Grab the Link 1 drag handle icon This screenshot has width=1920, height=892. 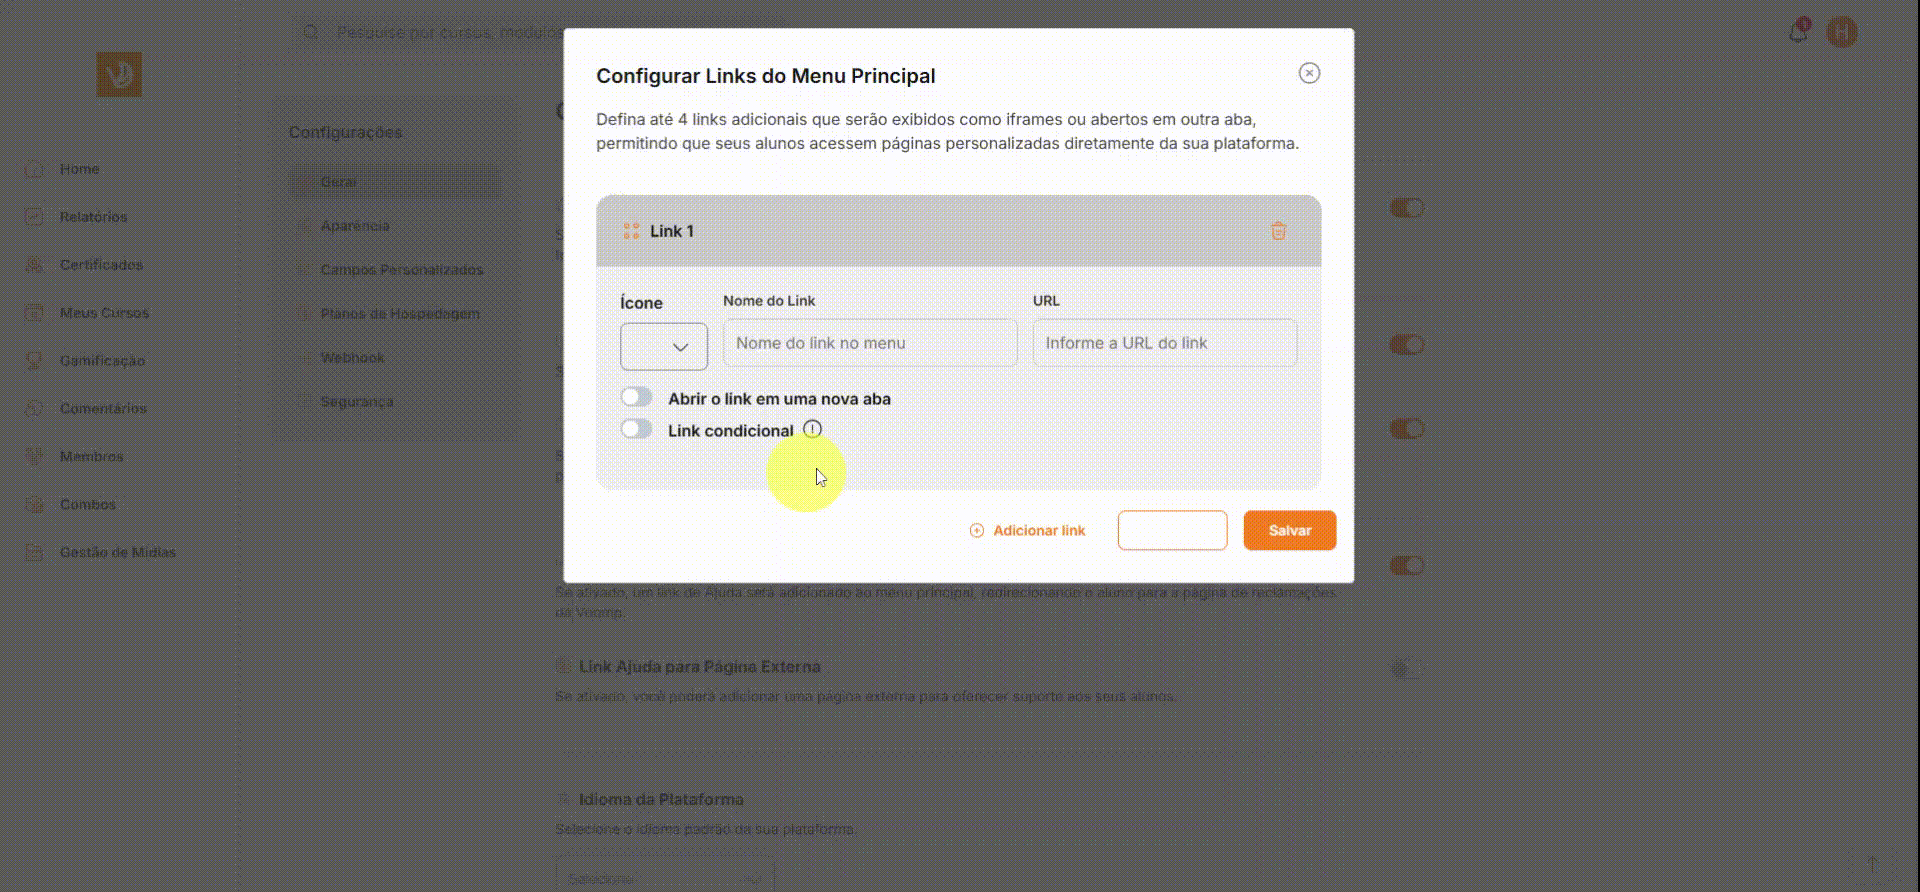coord(631,231)
